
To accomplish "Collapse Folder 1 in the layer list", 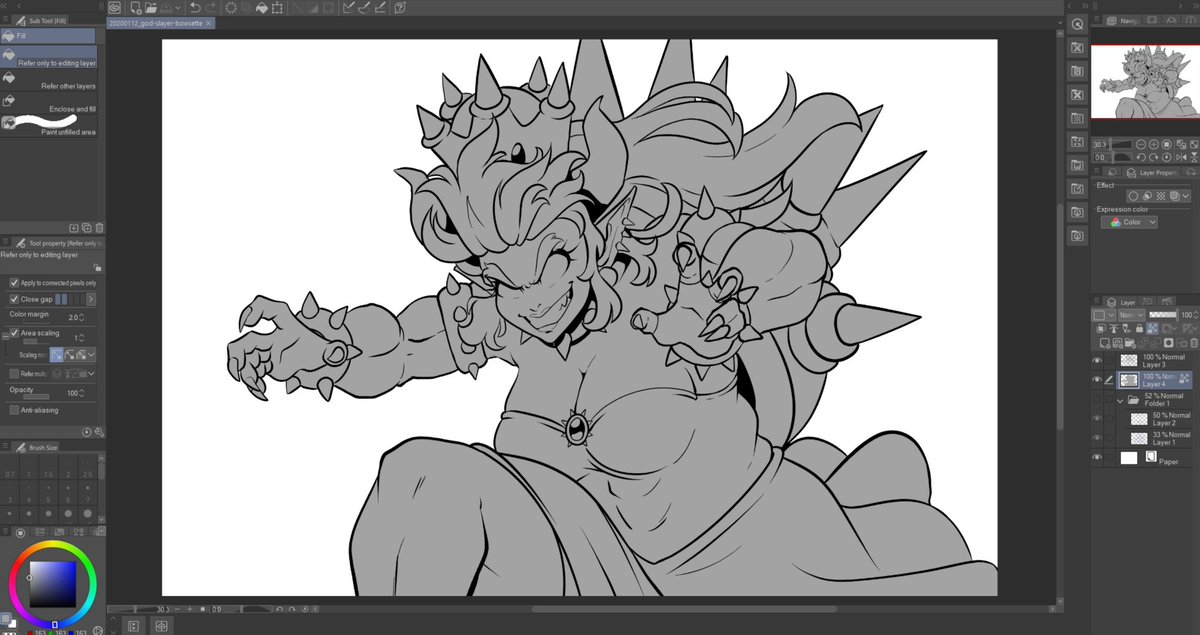I will [x=1121, y=399].
